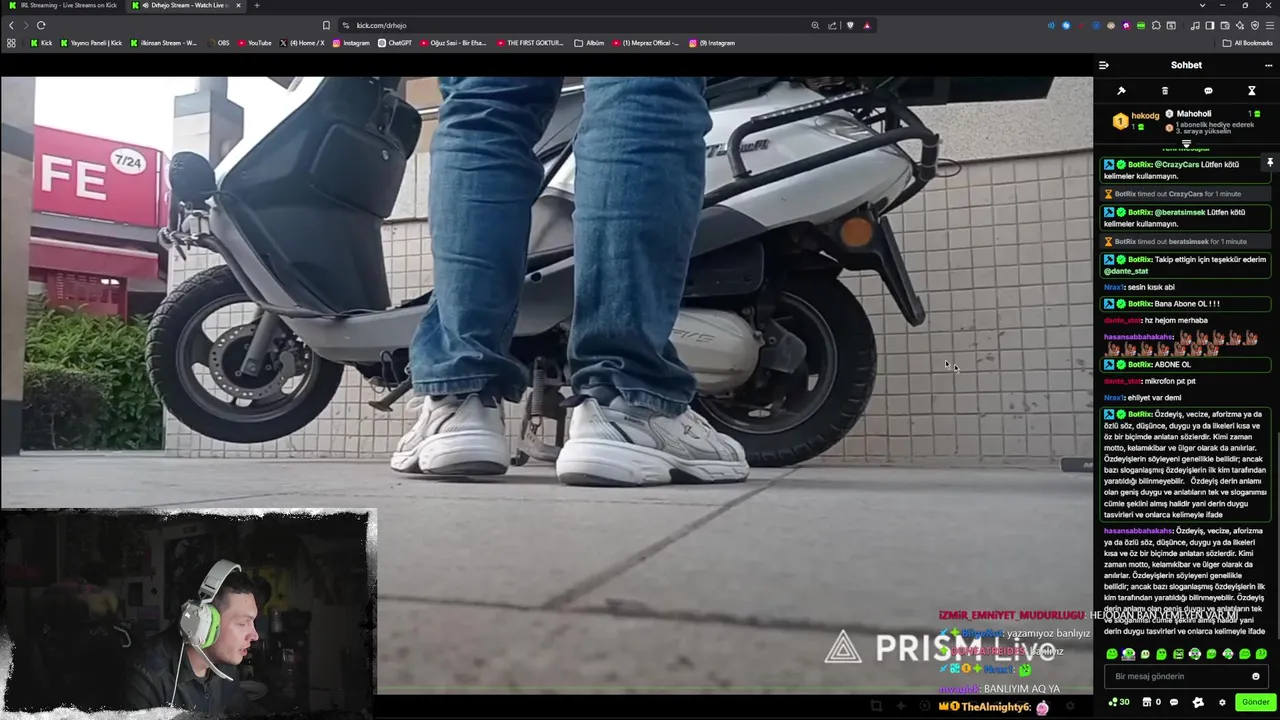Open the zoom magnifier in address bar
Image resolution: width=1280 pixels, height=720 pixels.
815,25
